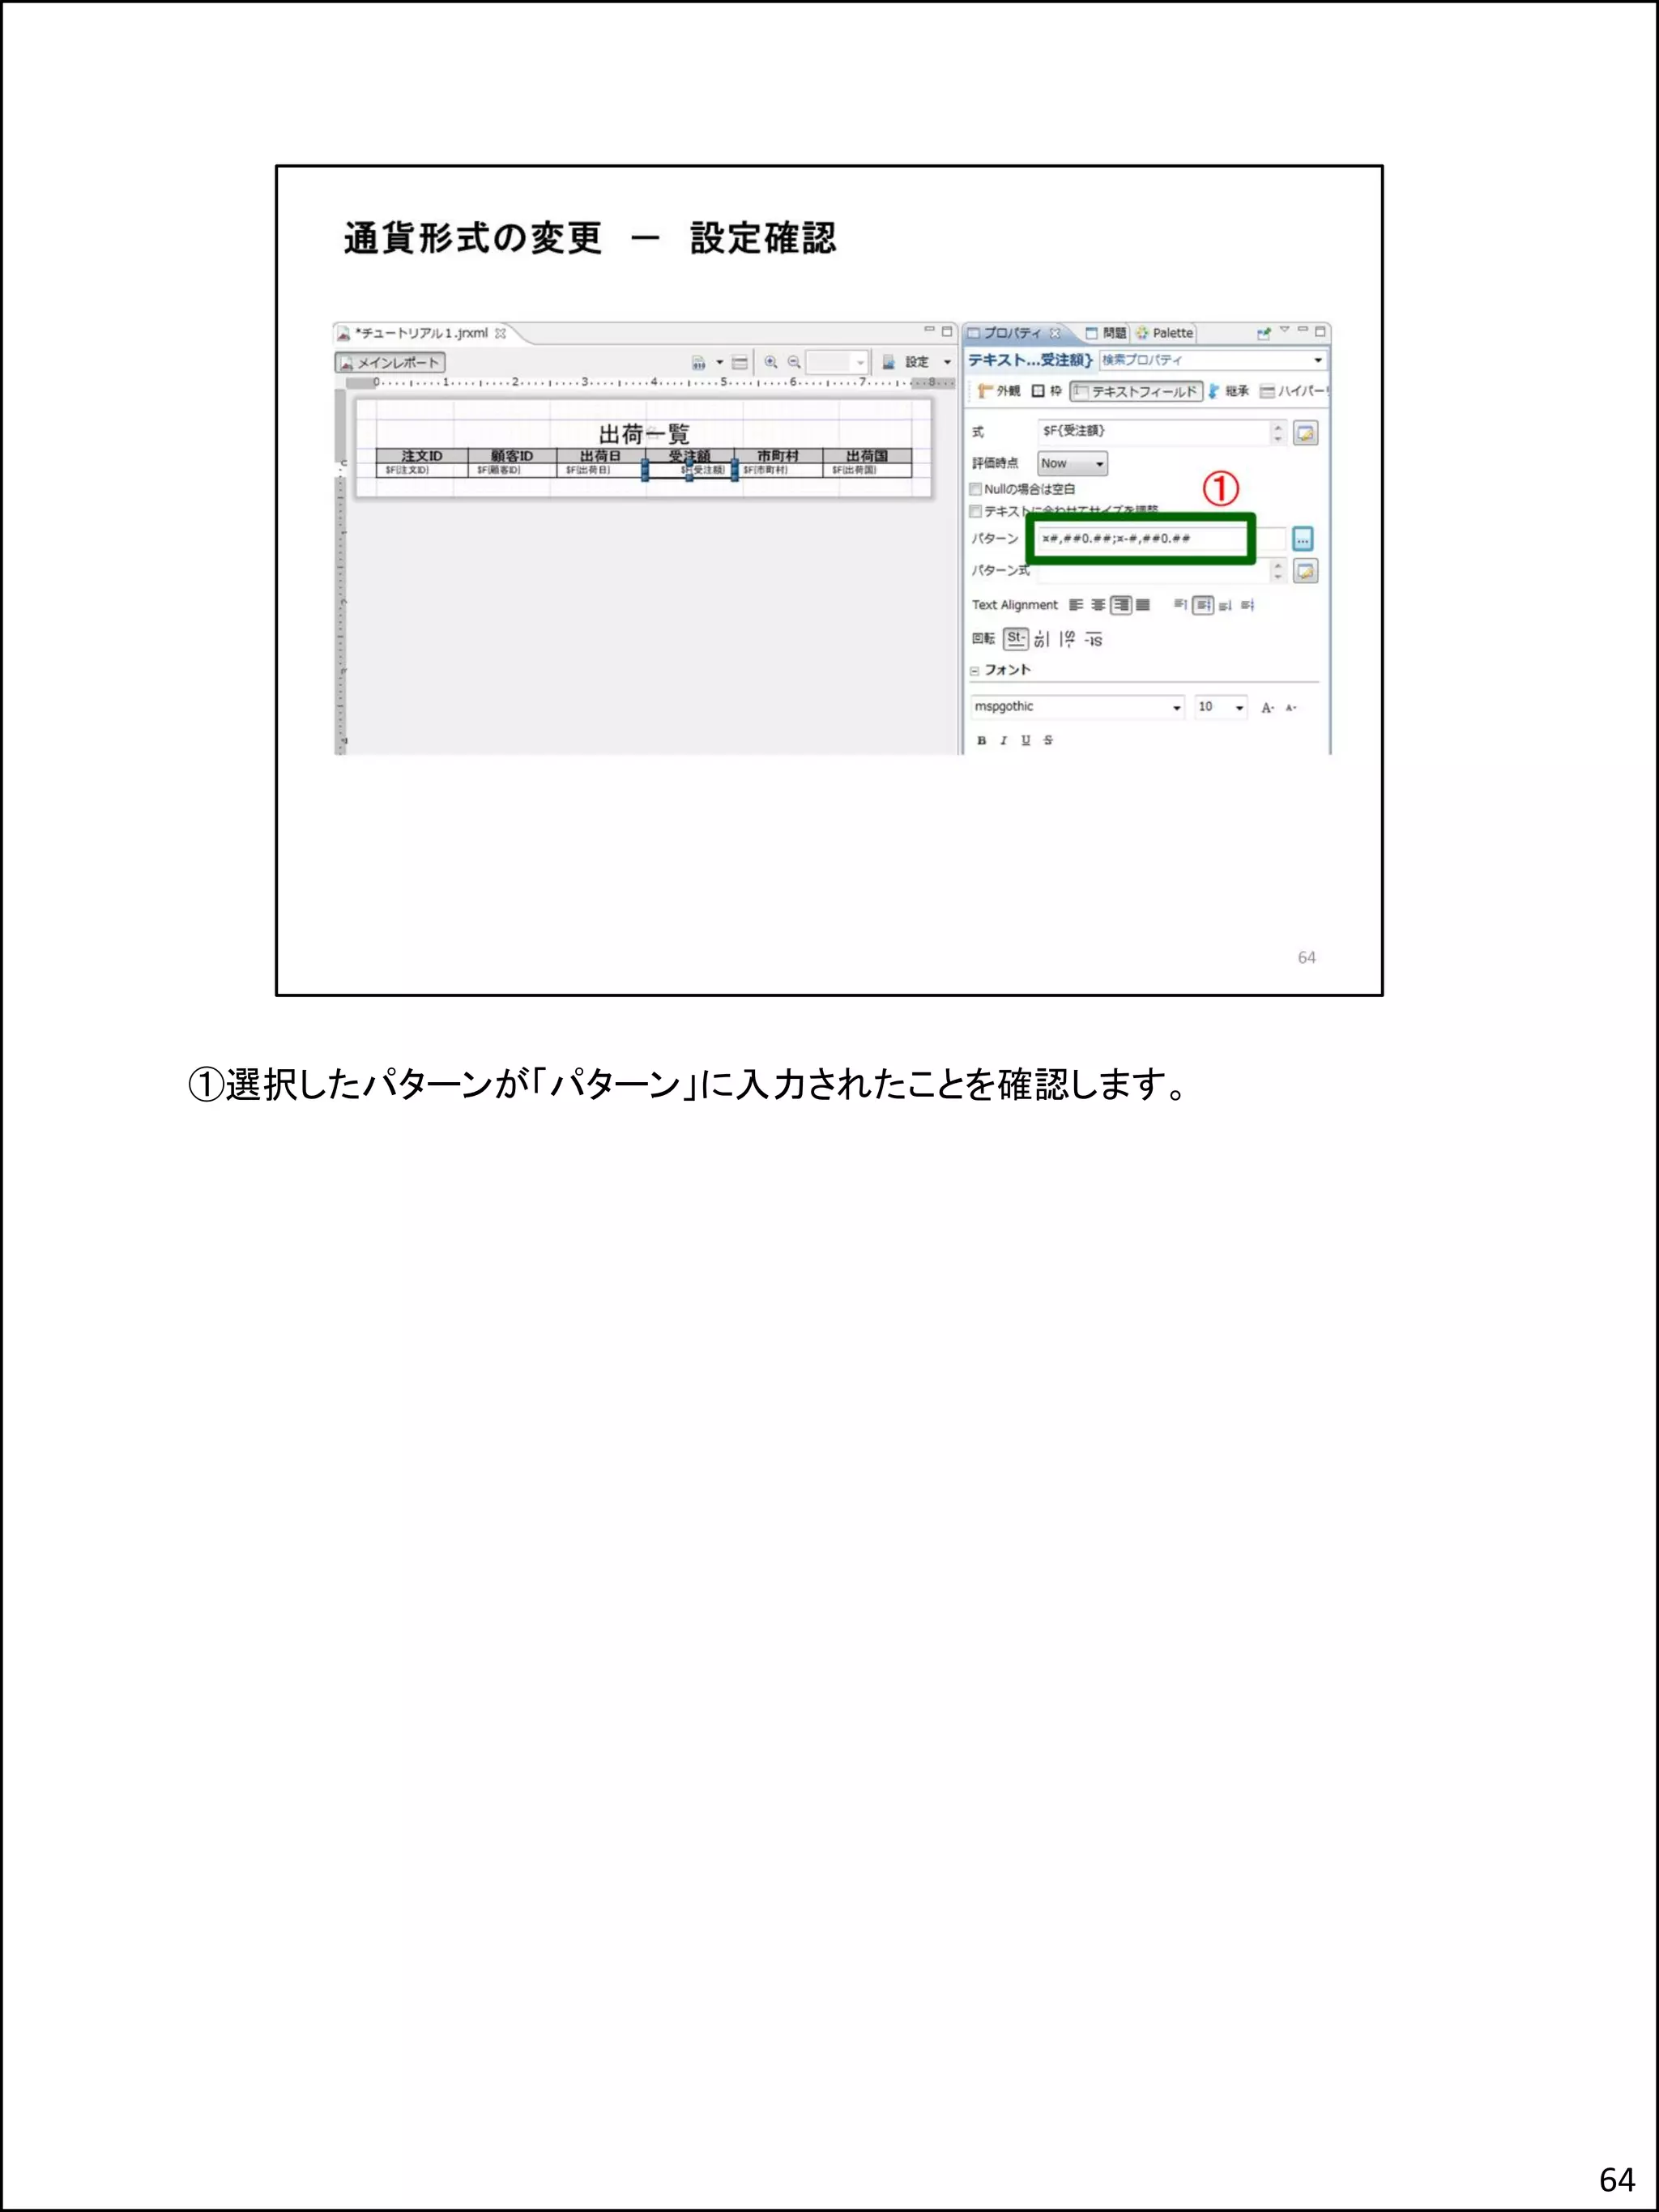
Task: Click the band layout icon in designer toolbar
Action: 740,362
